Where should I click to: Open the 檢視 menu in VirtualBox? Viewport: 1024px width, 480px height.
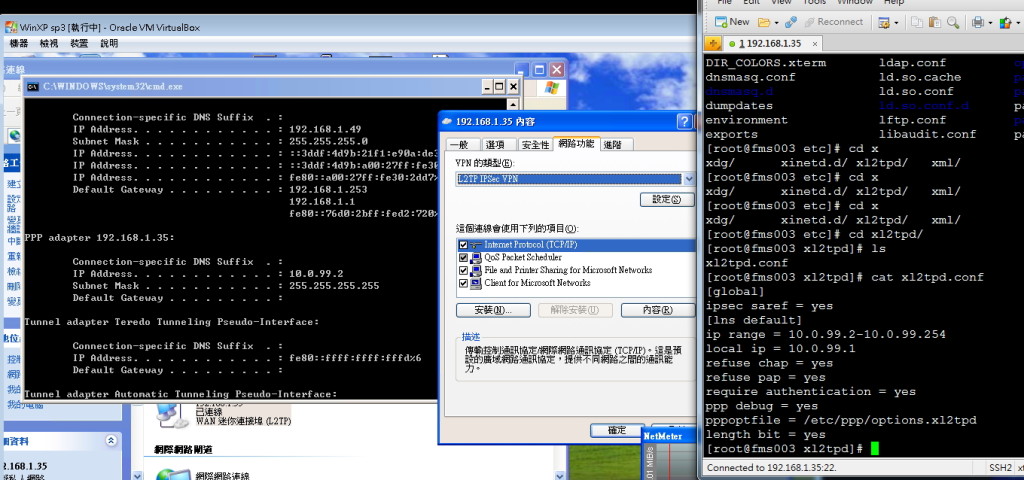[49, 44]
